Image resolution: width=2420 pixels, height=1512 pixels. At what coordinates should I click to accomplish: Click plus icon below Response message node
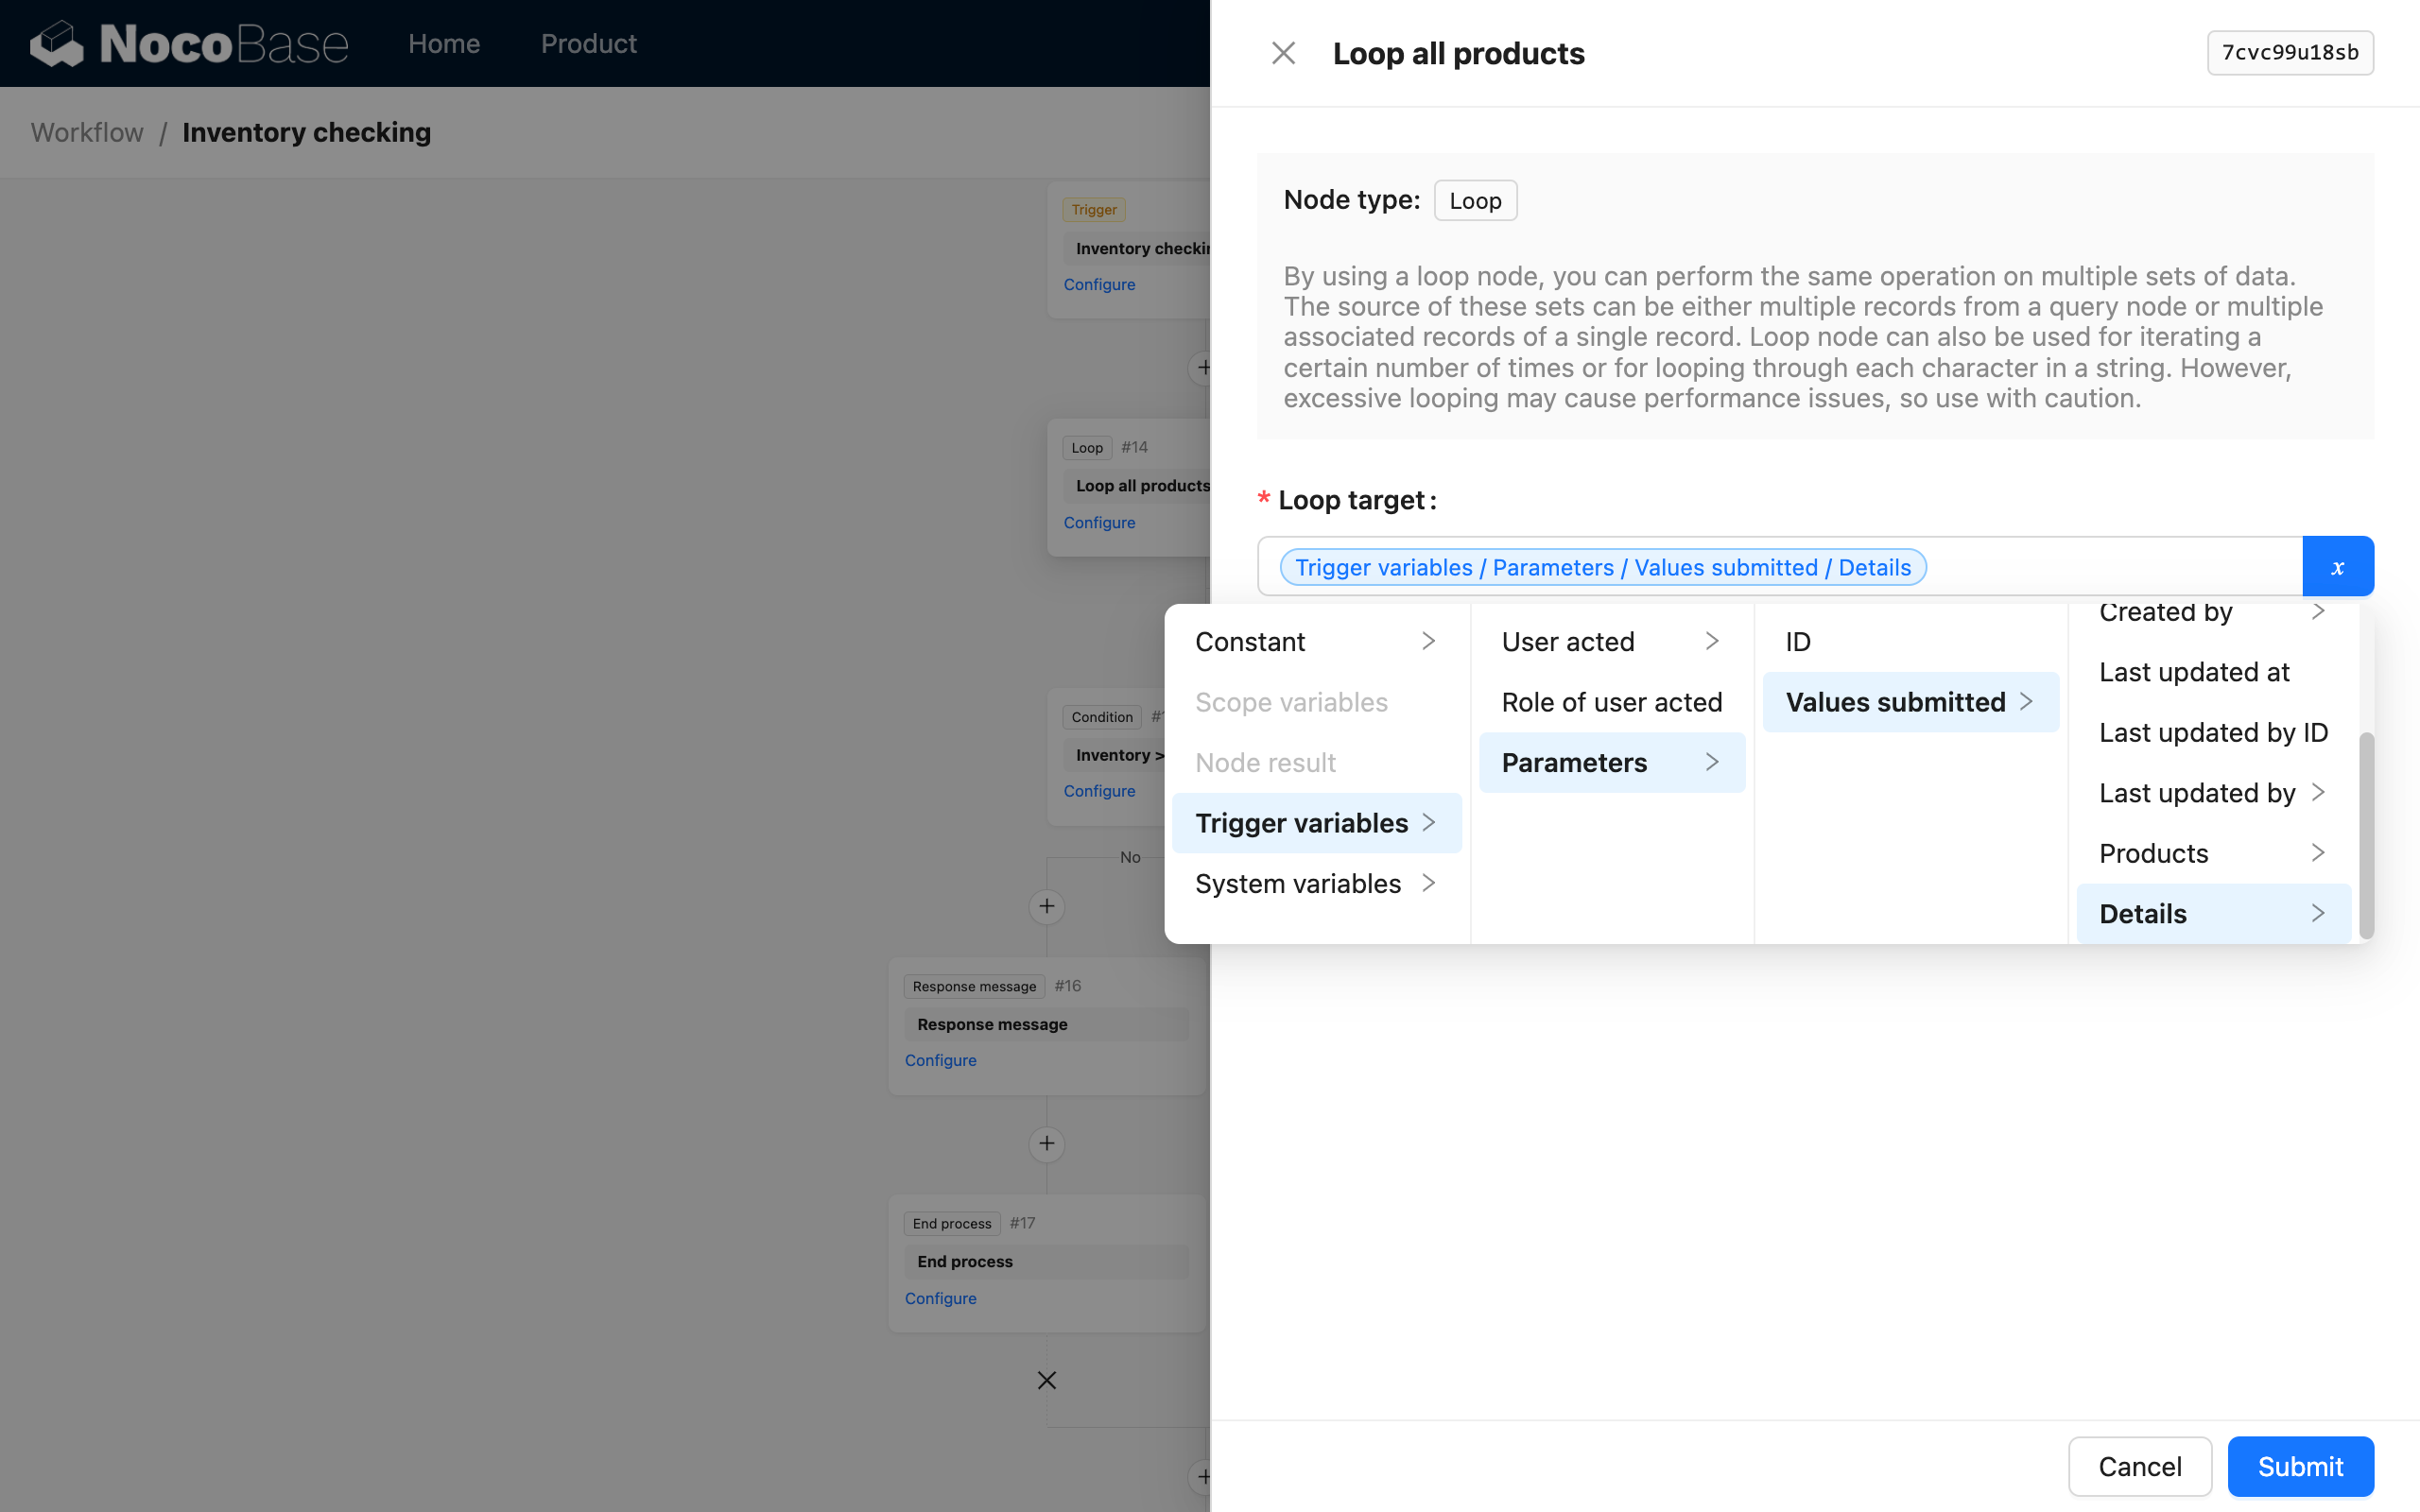point(1046,1143)
